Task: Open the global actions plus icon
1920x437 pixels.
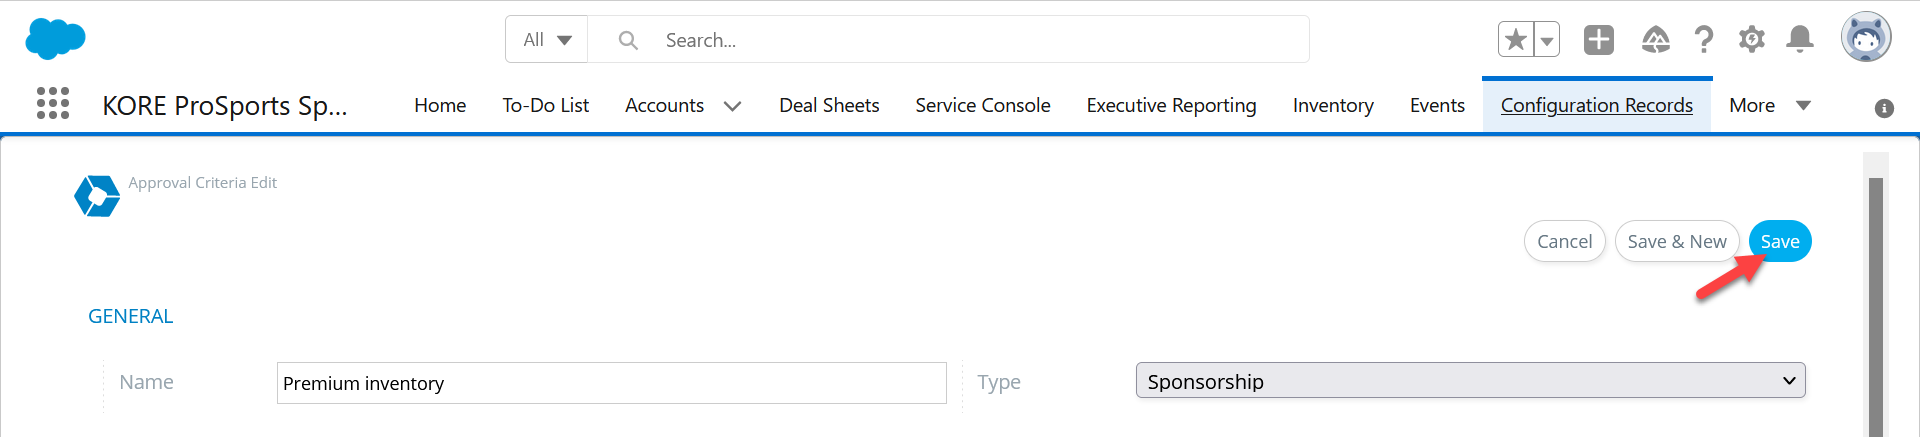Action: (1599, 40)
